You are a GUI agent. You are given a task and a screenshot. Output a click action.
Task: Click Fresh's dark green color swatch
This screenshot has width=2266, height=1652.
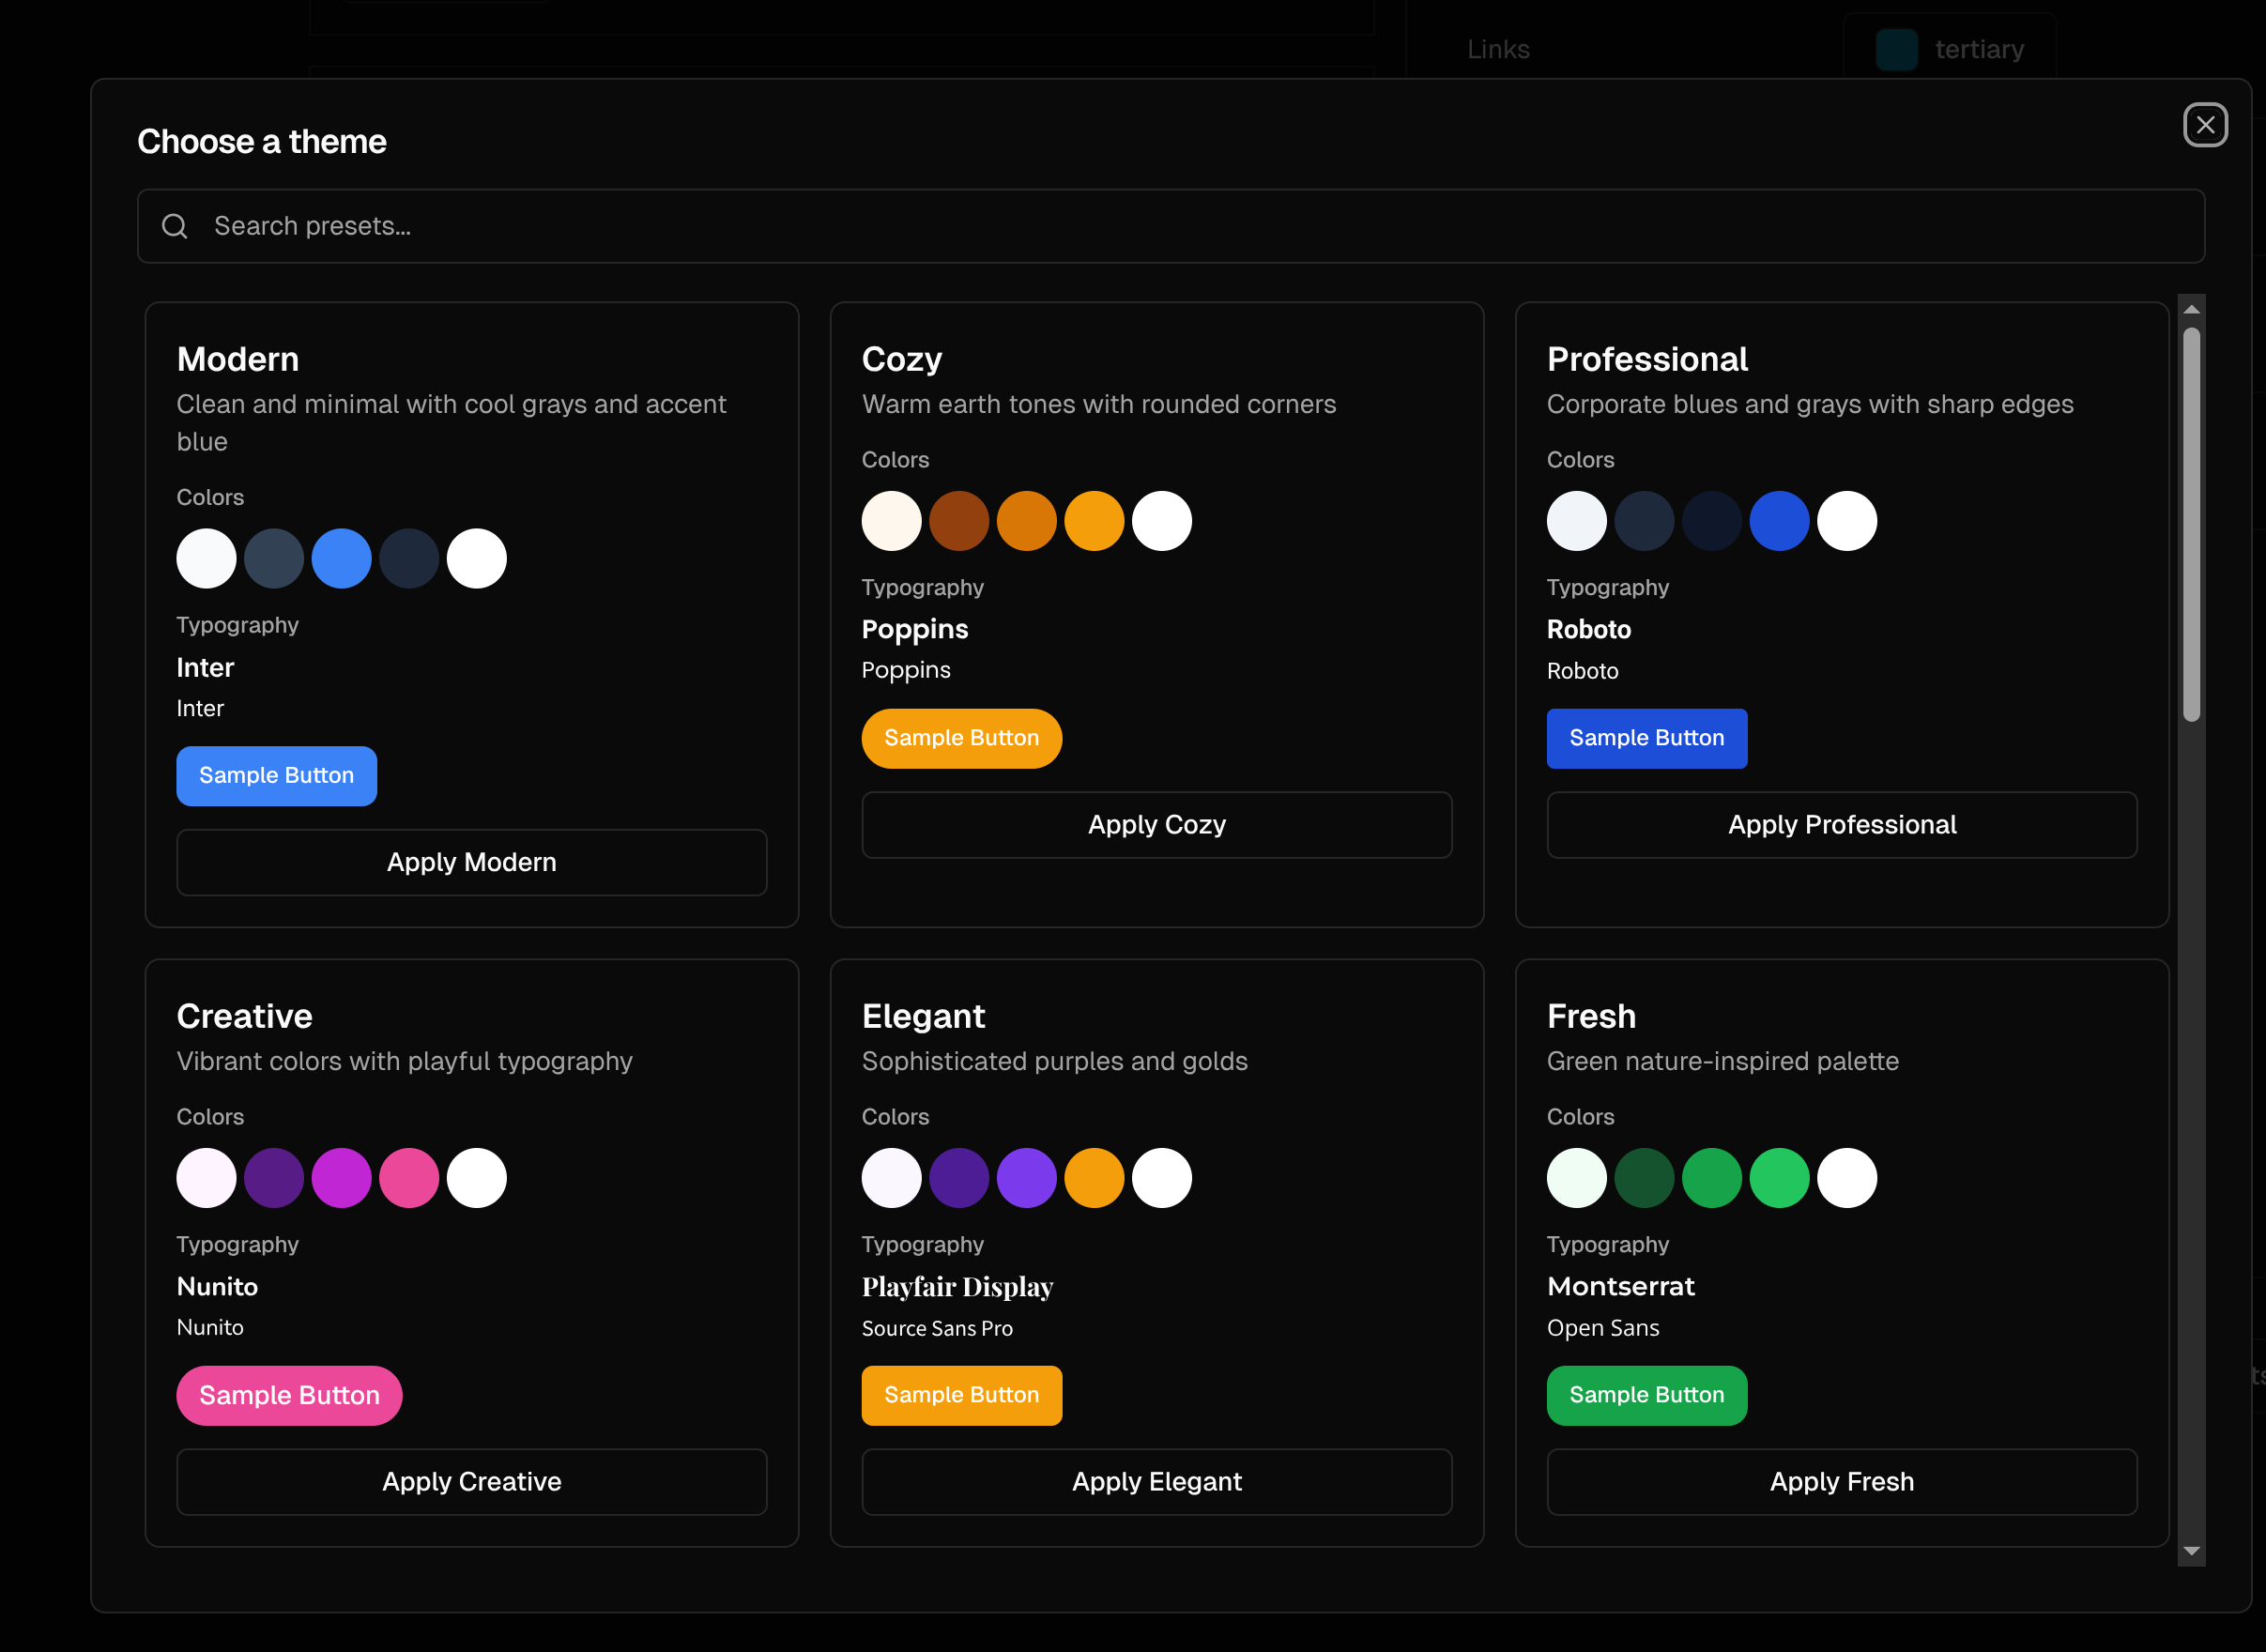click(1644, 1178)
